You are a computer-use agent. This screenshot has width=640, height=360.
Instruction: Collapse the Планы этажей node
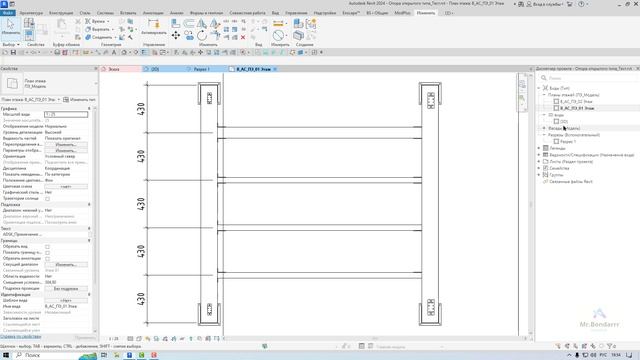(544, 95)
